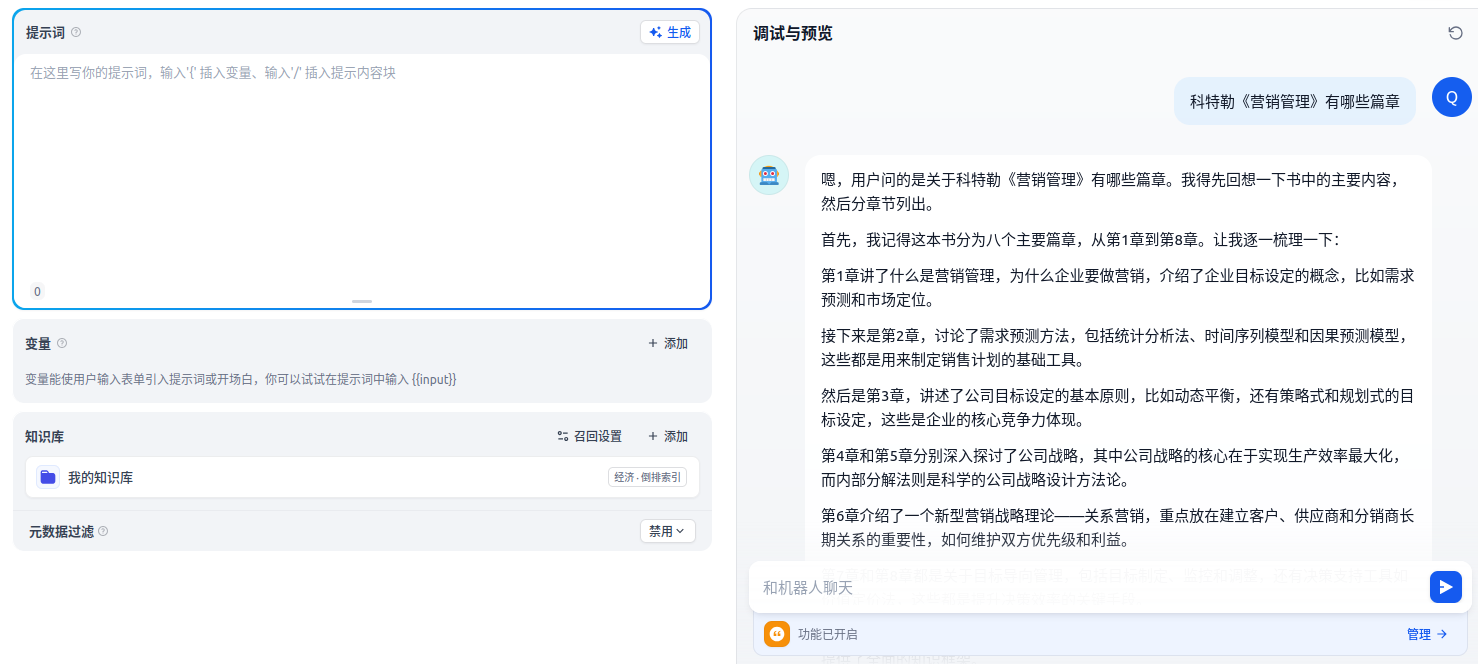Click the variable hint text mentioning {{input}}
The height and width of the screenshot is (664, 1478).
[x=241, y=379]
